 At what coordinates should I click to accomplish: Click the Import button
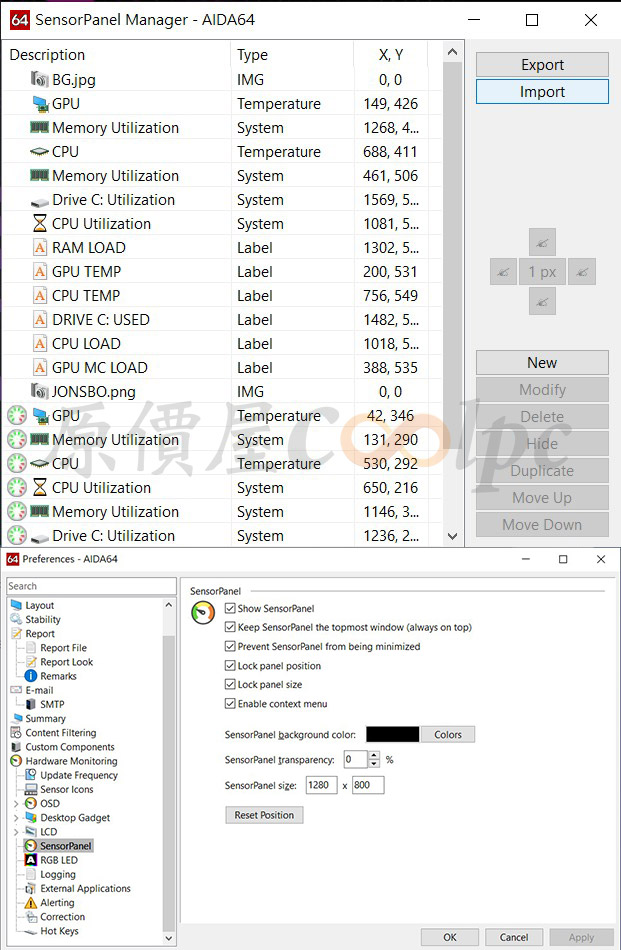(542, 92)
